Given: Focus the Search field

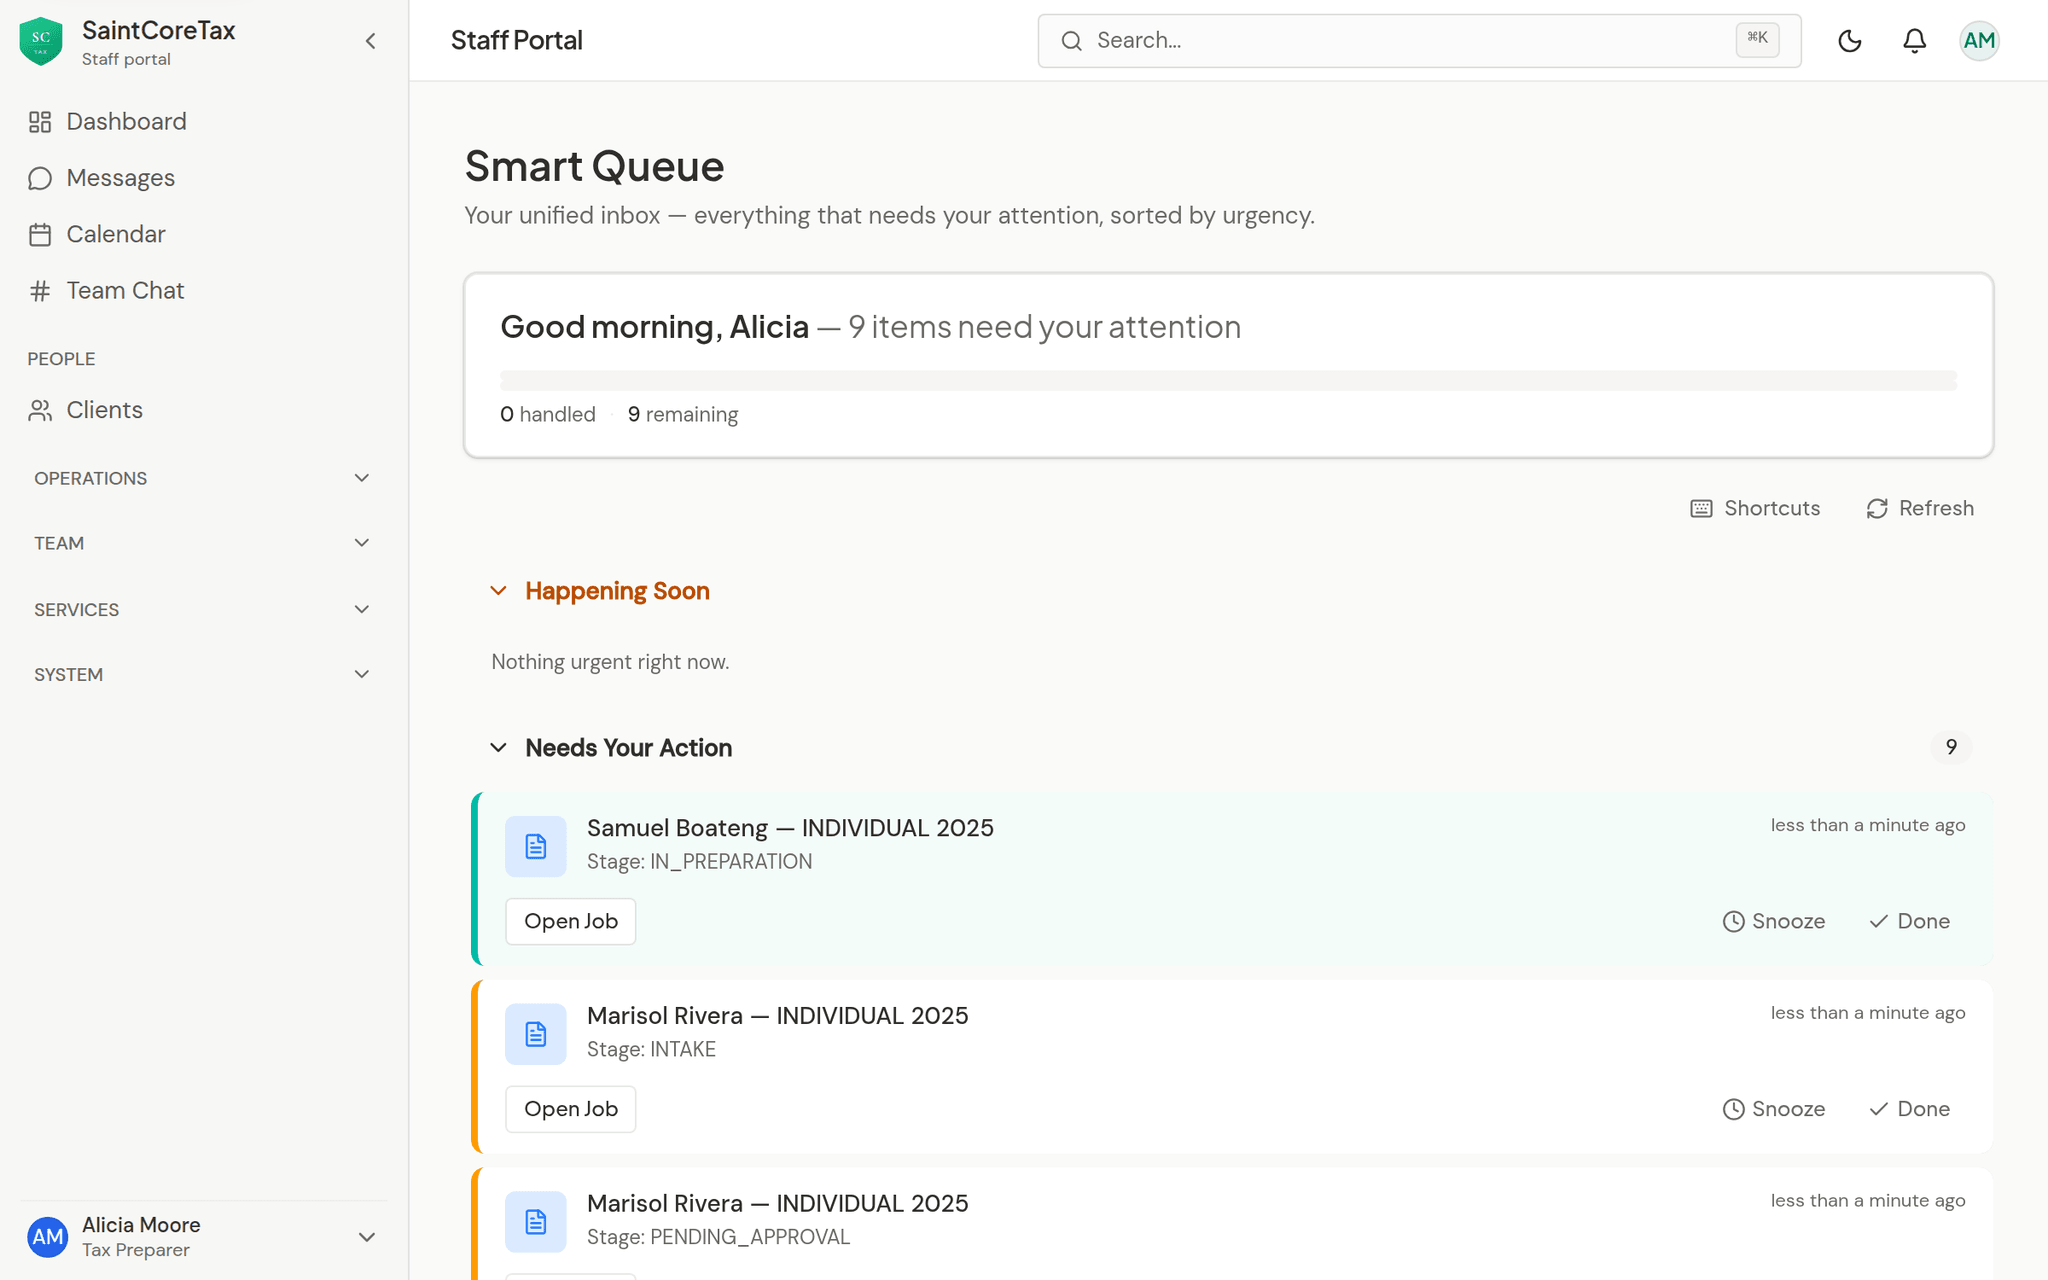Looking at the screenshot, I should (1419, 41).
